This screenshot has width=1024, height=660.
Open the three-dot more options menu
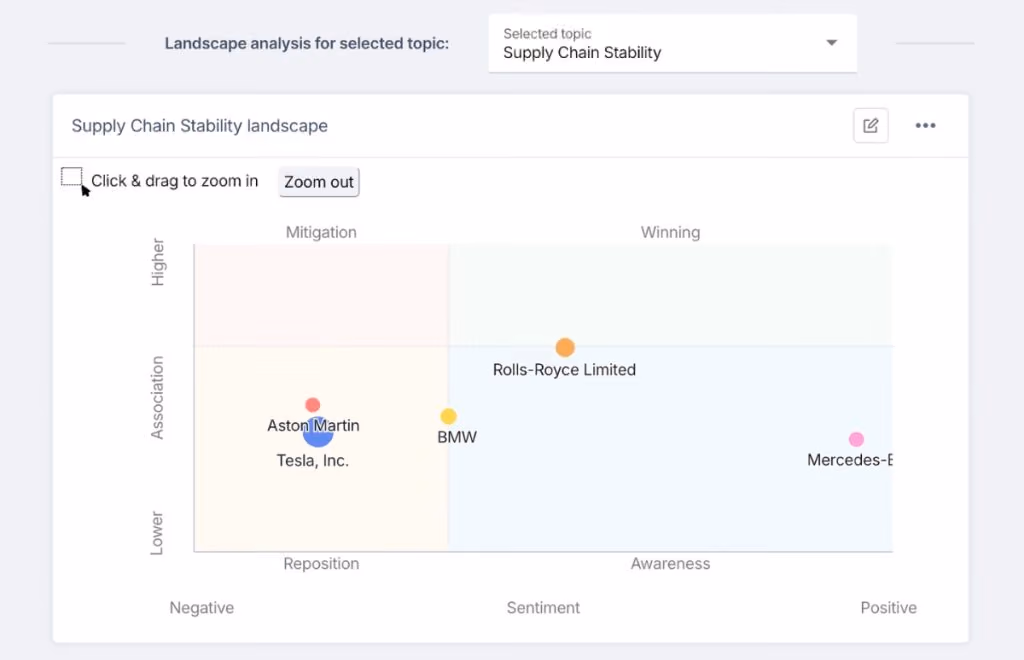tap(925, 125)
